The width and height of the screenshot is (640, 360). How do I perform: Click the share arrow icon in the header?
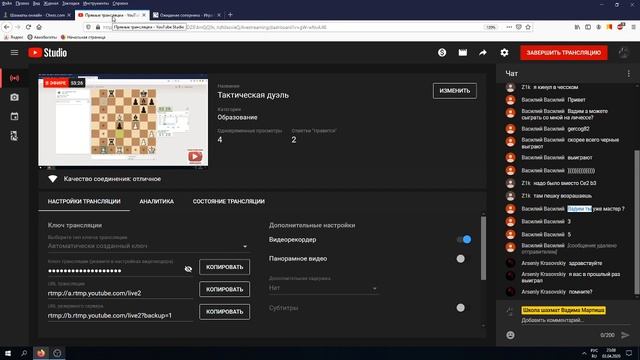483,53
